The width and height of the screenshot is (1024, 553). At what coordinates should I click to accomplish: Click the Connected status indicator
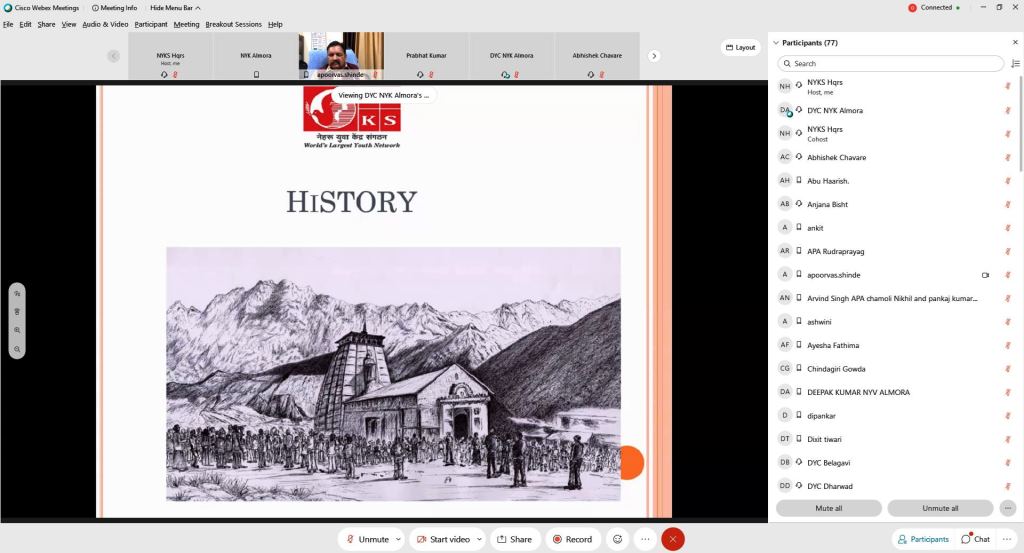click(x=935, y=8)
